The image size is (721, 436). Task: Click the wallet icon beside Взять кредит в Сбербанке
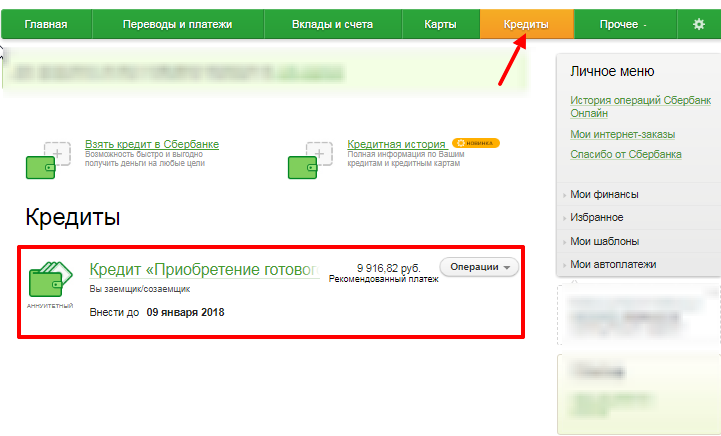point(48,160)
